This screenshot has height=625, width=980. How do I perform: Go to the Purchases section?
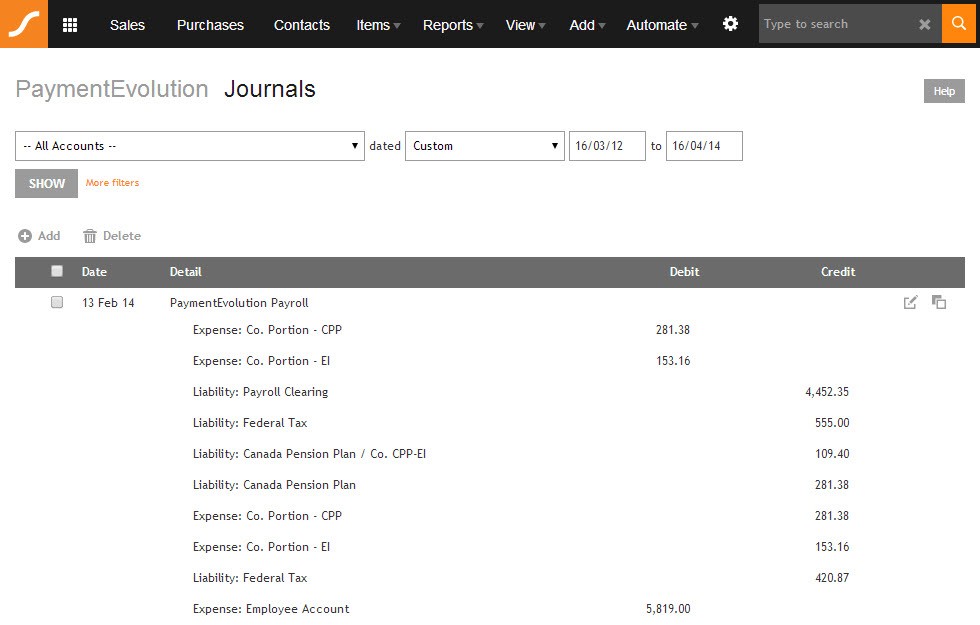pos(210,25)
